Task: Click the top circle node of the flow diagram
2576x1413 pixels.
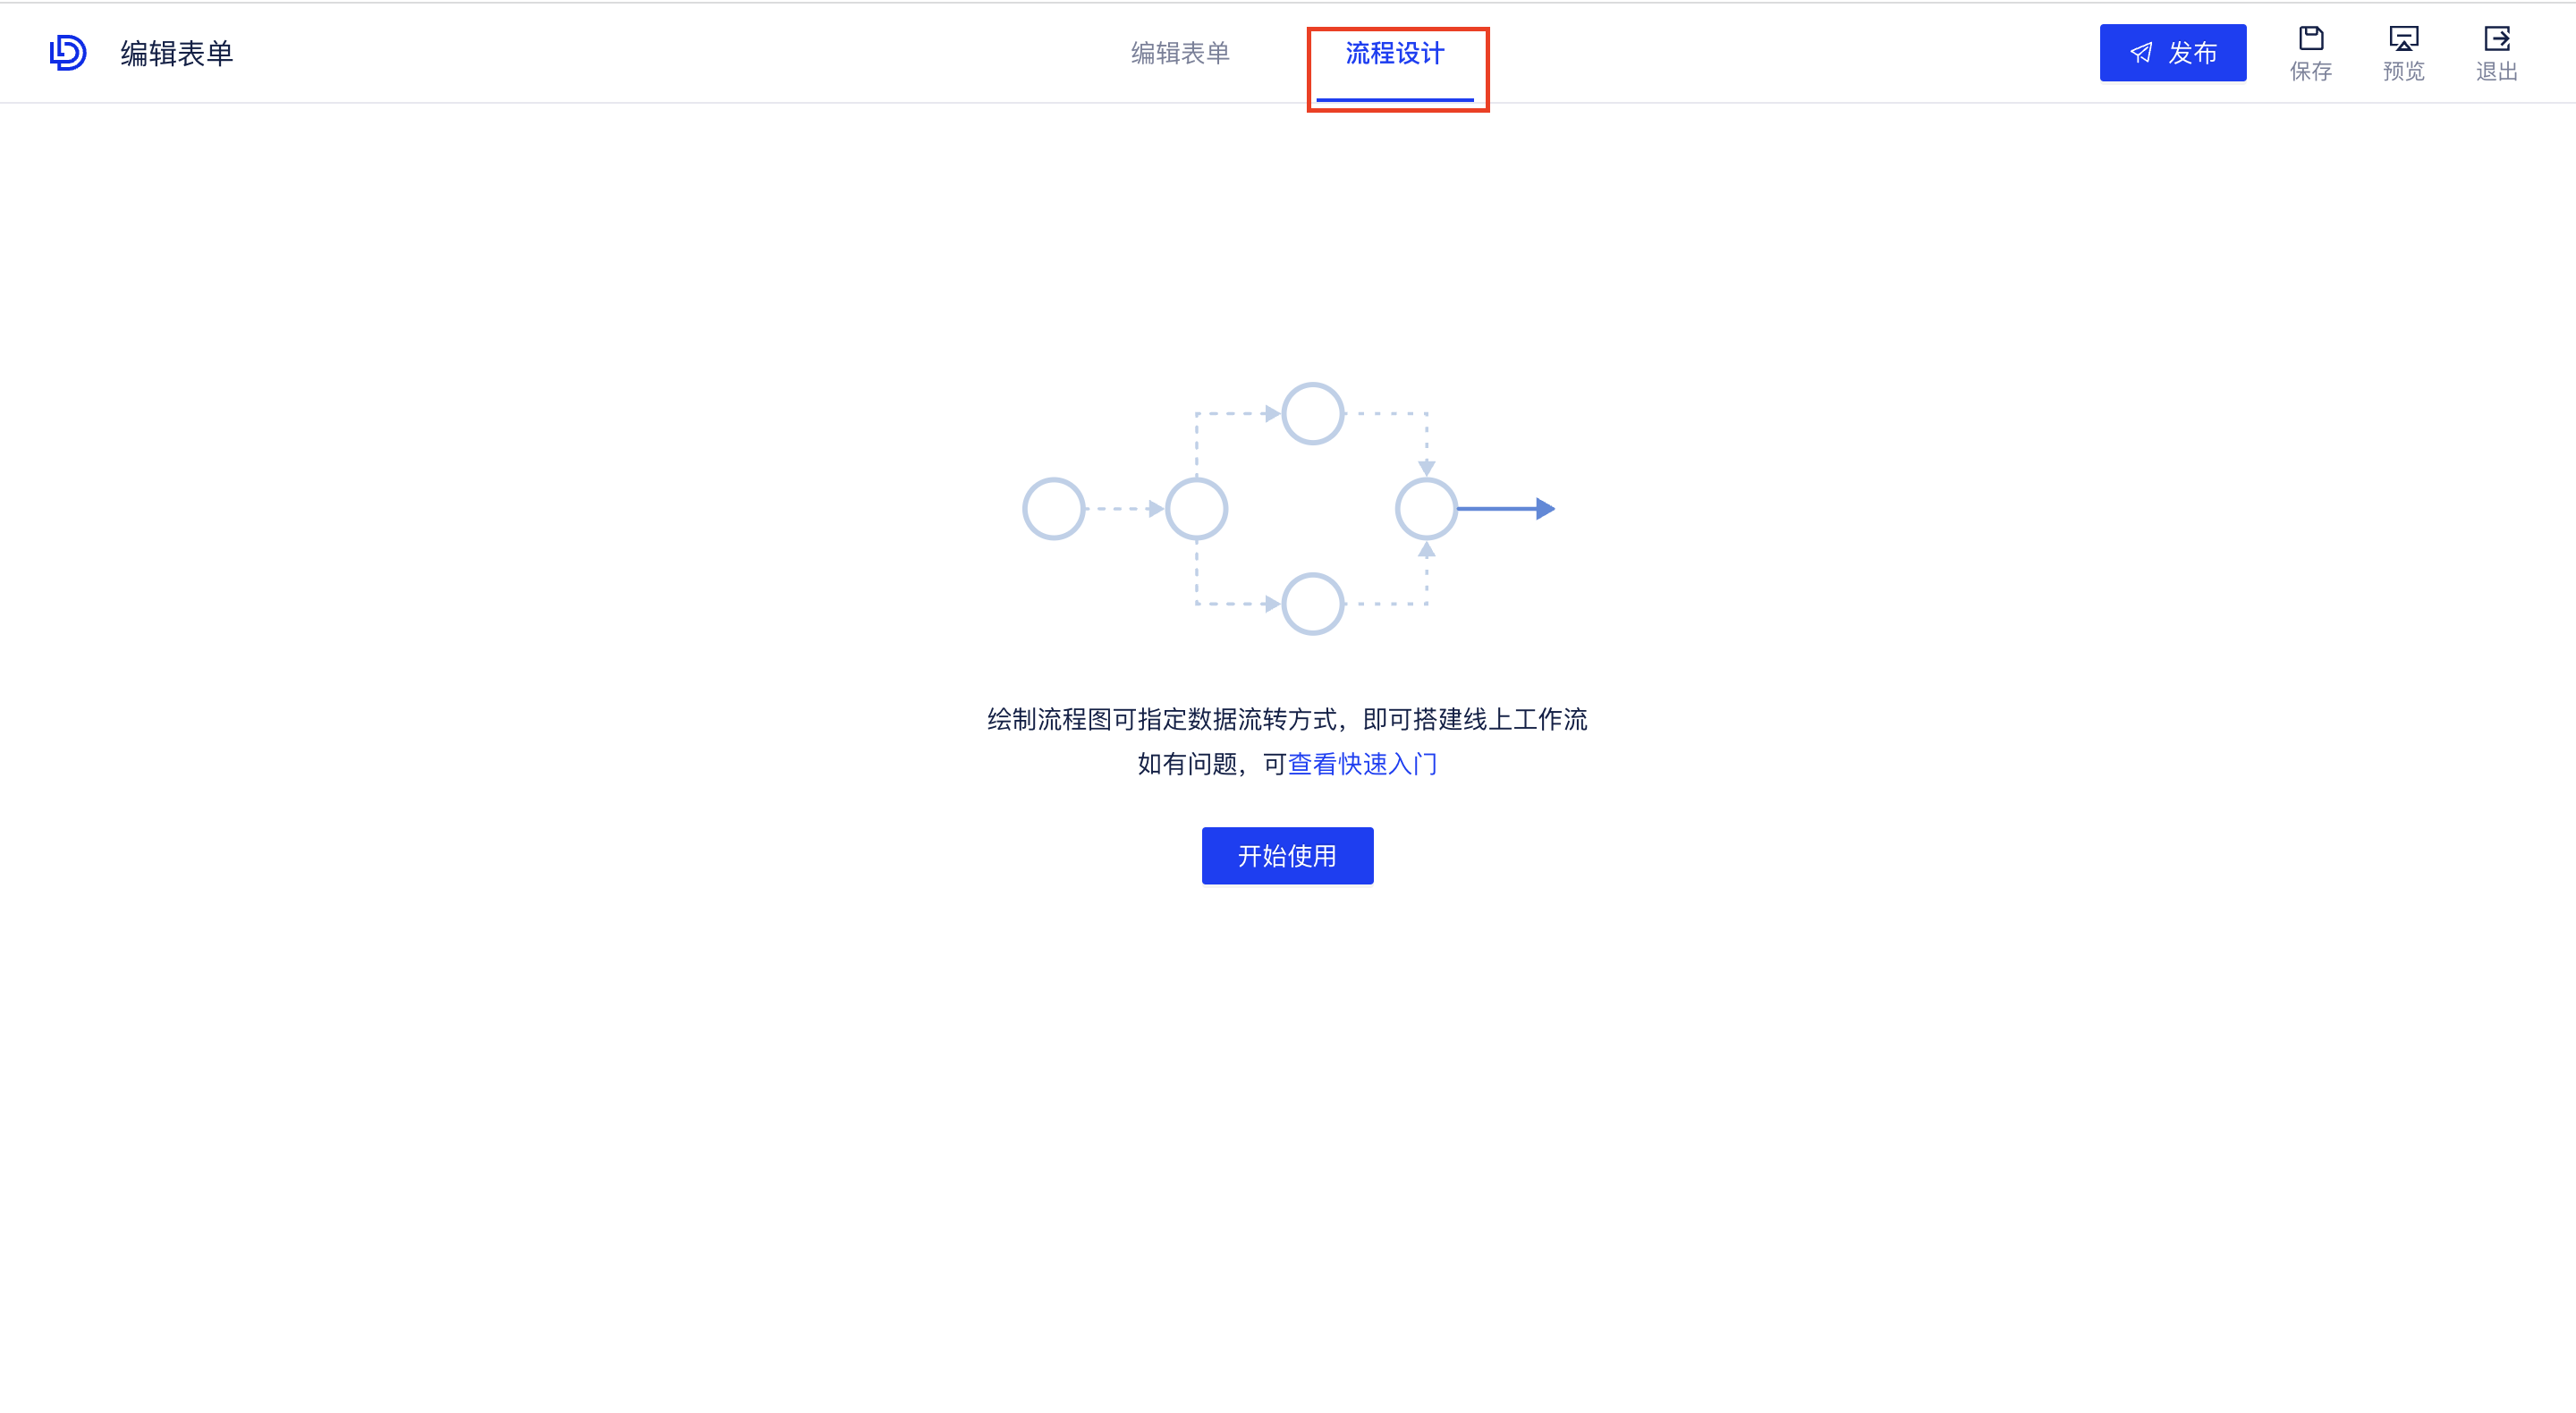Action: point(1312,413)
